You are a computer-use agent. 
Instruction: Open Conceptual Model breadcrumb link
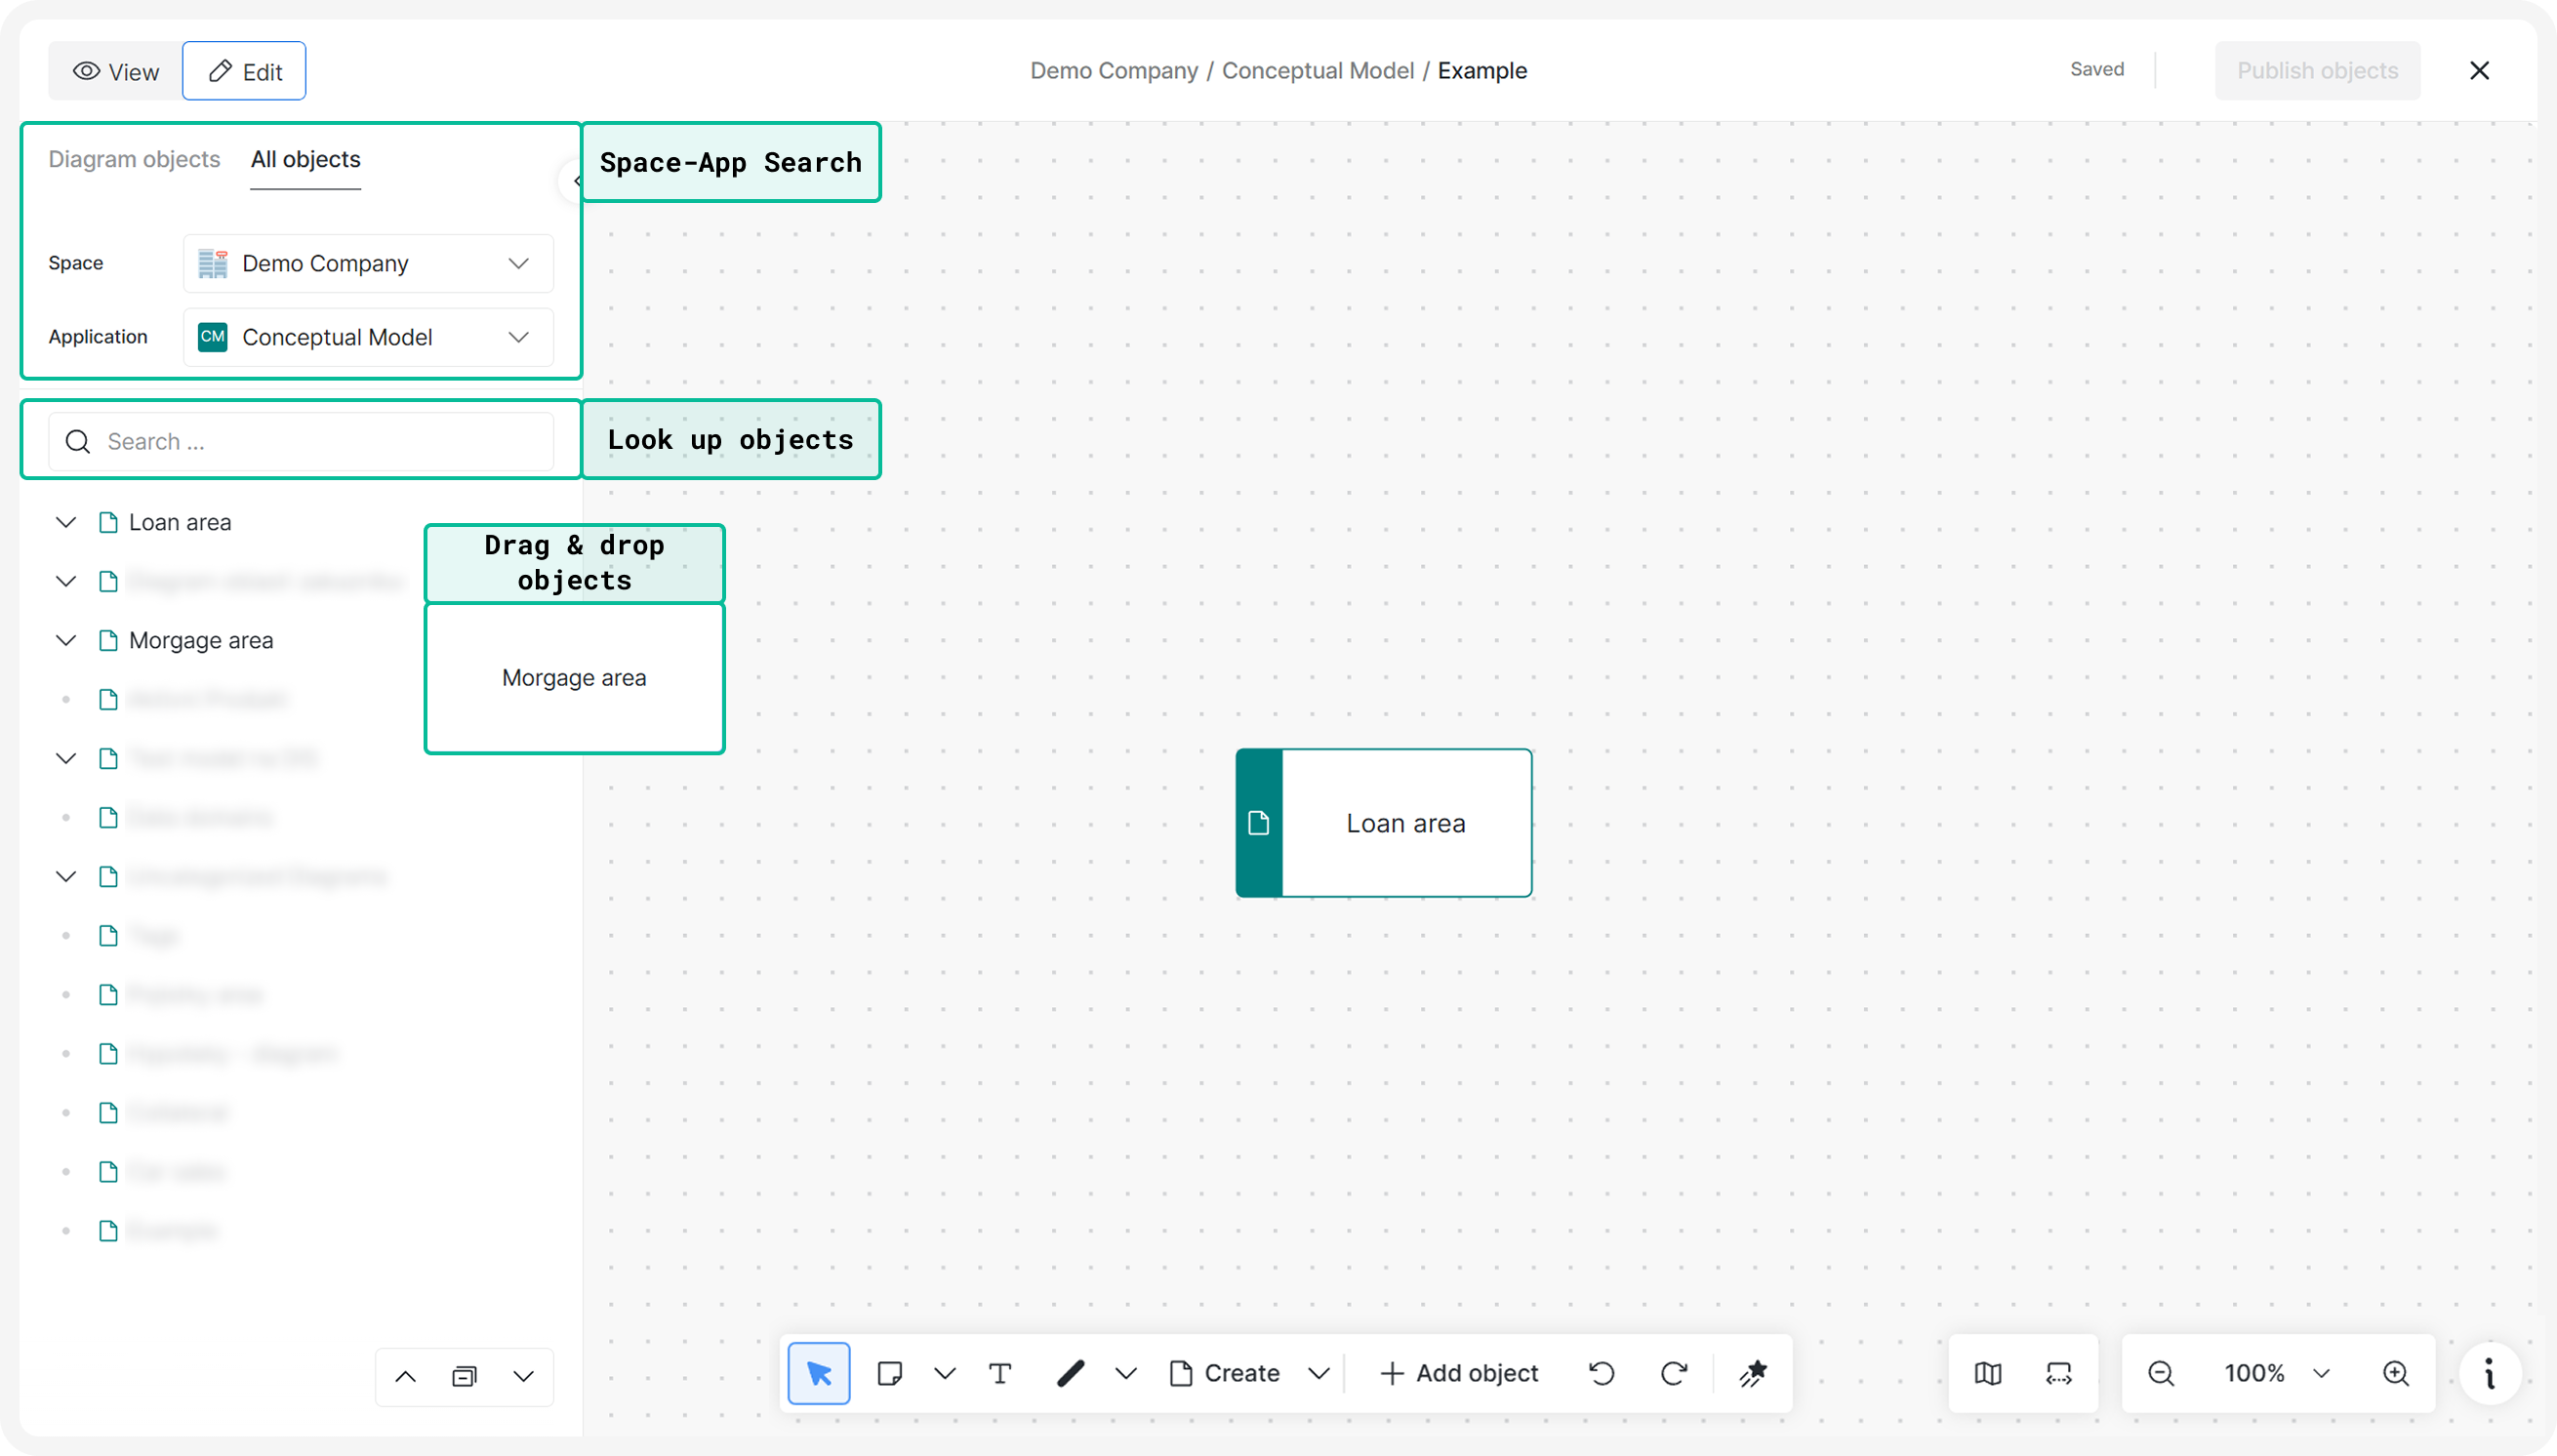point(1318,71)
